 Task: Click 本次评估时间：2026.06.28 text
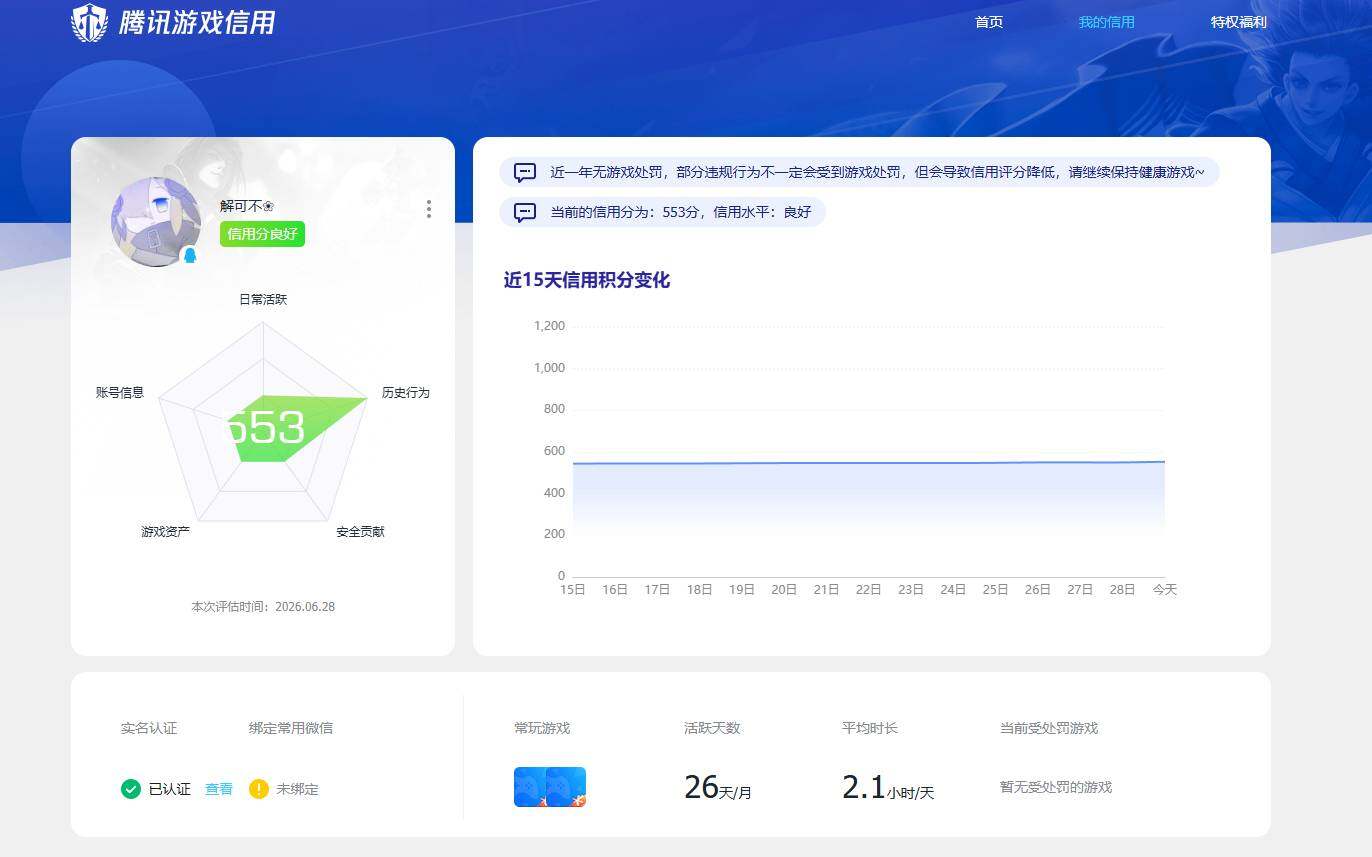tap(263, 607)
